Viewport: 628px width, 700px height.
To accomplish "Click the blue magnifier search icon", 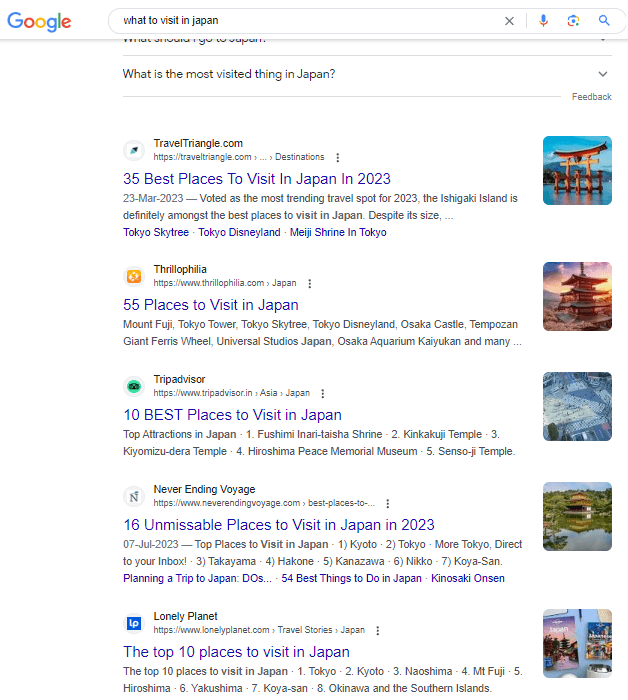I will pos(604,20).
